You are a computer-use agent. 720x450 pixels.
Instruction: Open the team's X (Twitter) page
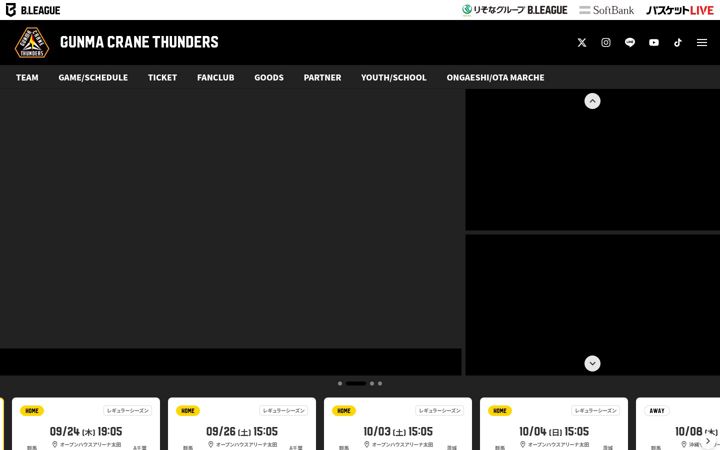coord(582,42)
